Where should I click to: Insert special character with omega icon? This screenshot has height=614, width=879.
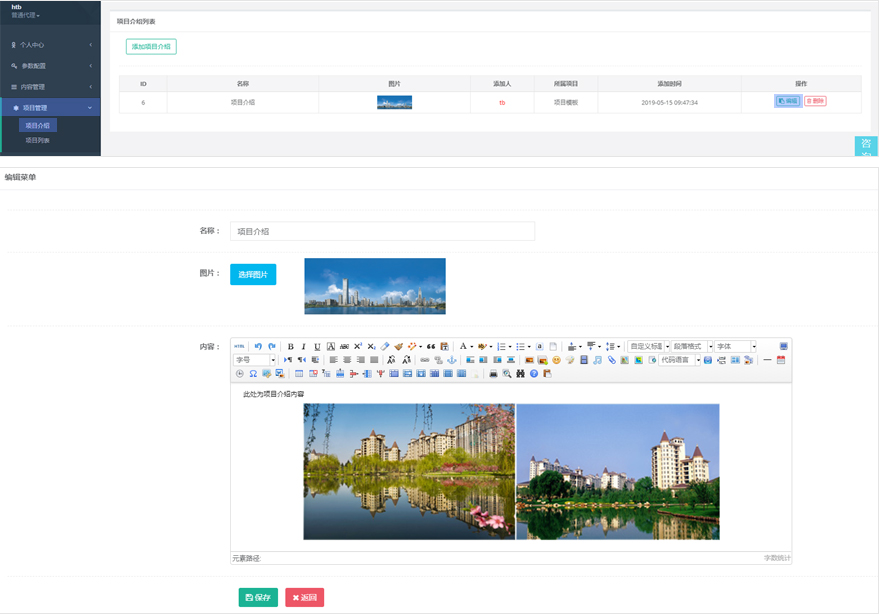[253, 373]
